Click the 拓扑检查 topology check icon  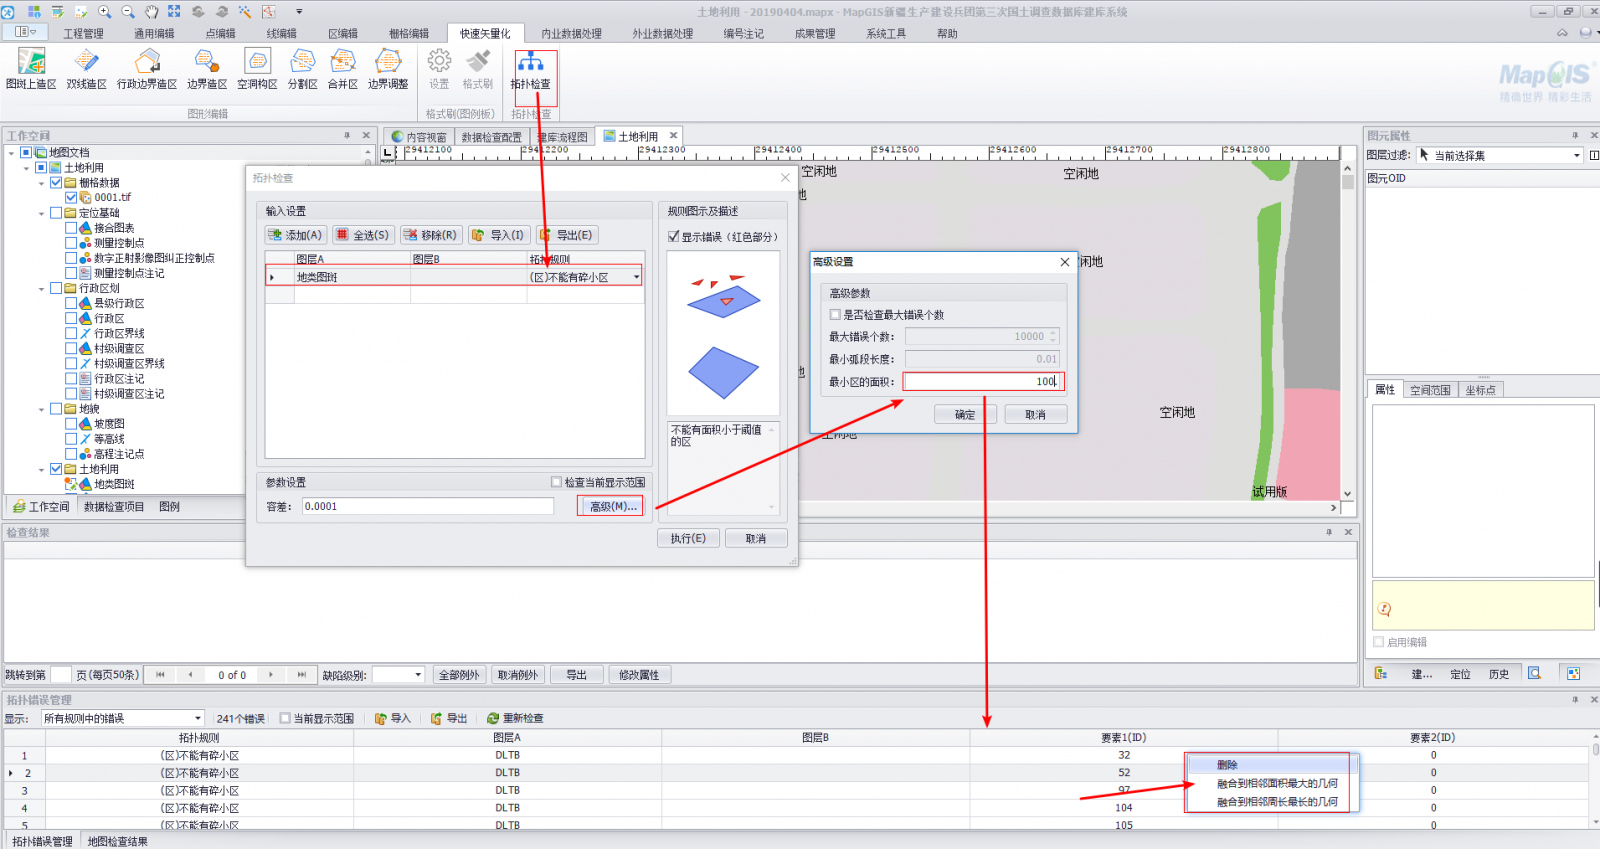pyautogui.click(x=530, y=65)
